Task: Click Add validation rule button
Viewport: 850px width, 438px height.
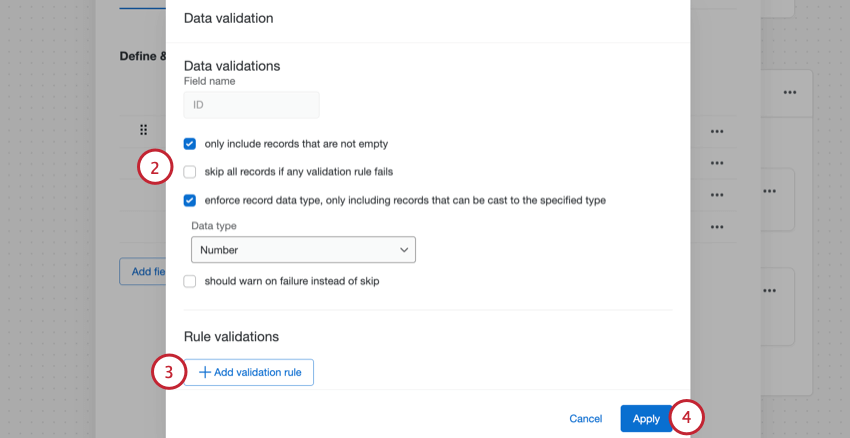Action: point(249,372)
